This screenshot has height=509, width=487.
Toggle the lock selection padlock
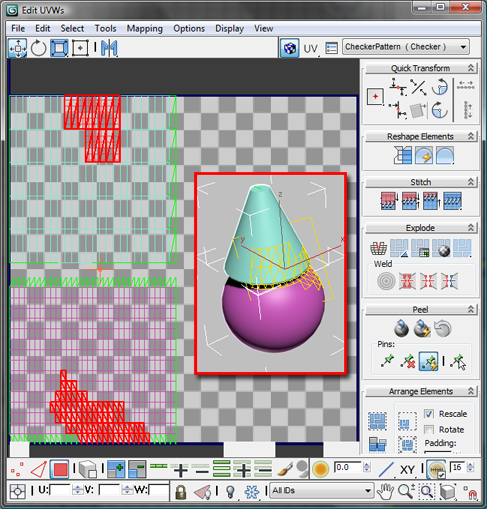[181, 492]
